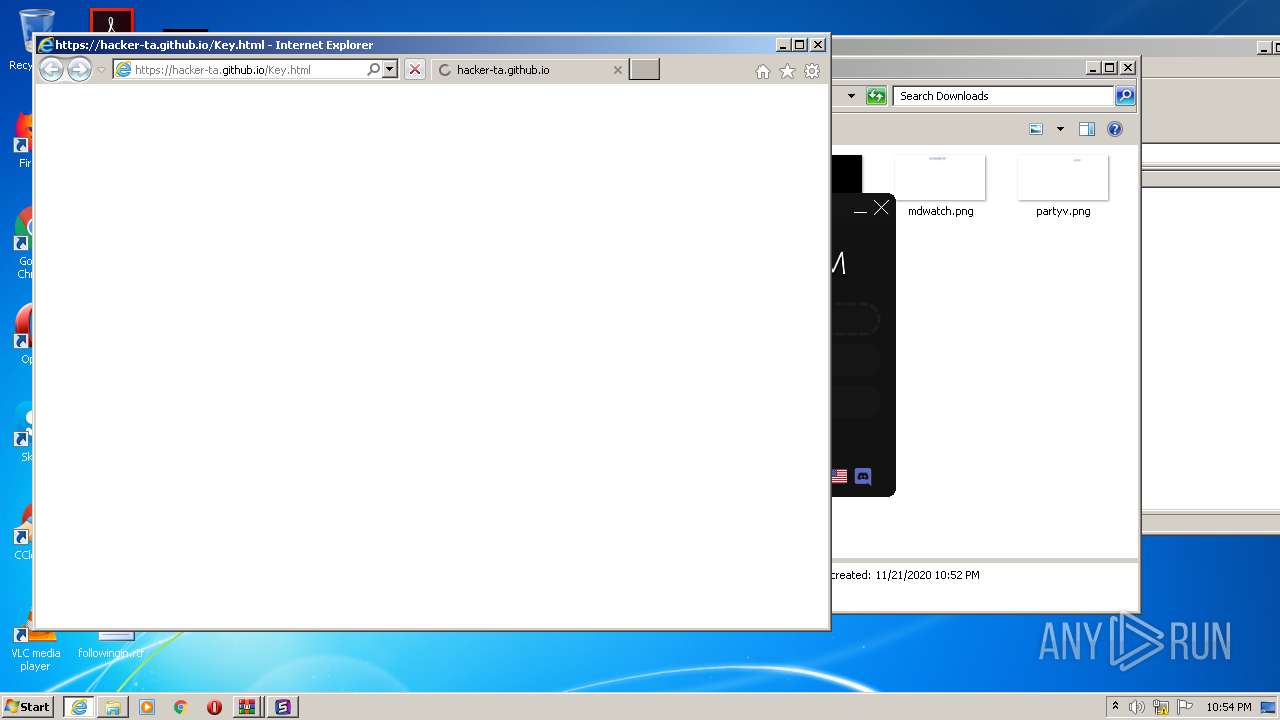Open the Action Center flag icon
Viewport: 1280px width, 720px height.
tap(1184, 707)
